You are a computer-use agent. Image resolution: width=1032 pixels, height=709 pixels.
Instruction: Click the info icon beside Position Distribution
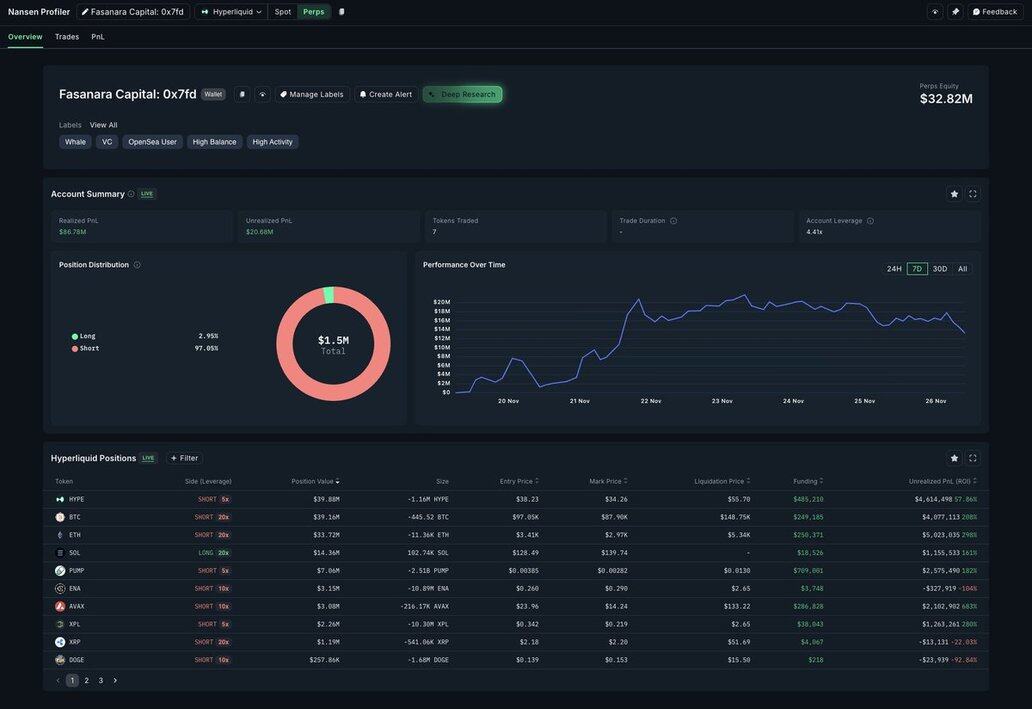(x=137, y=265)
